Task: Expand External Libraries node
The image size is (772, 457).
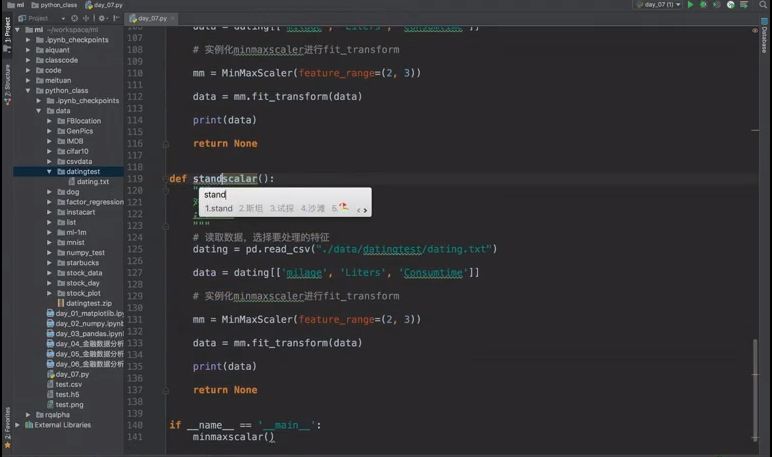Action: click(18, 424)
